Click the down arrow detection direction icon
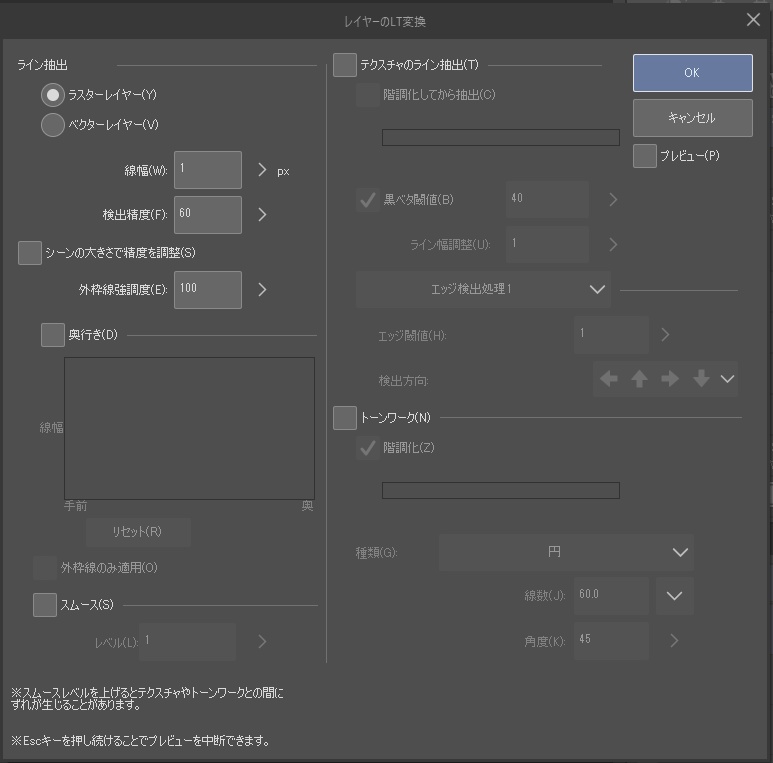The width and height of the screenshot is (773, 763). tap(701, 379)
